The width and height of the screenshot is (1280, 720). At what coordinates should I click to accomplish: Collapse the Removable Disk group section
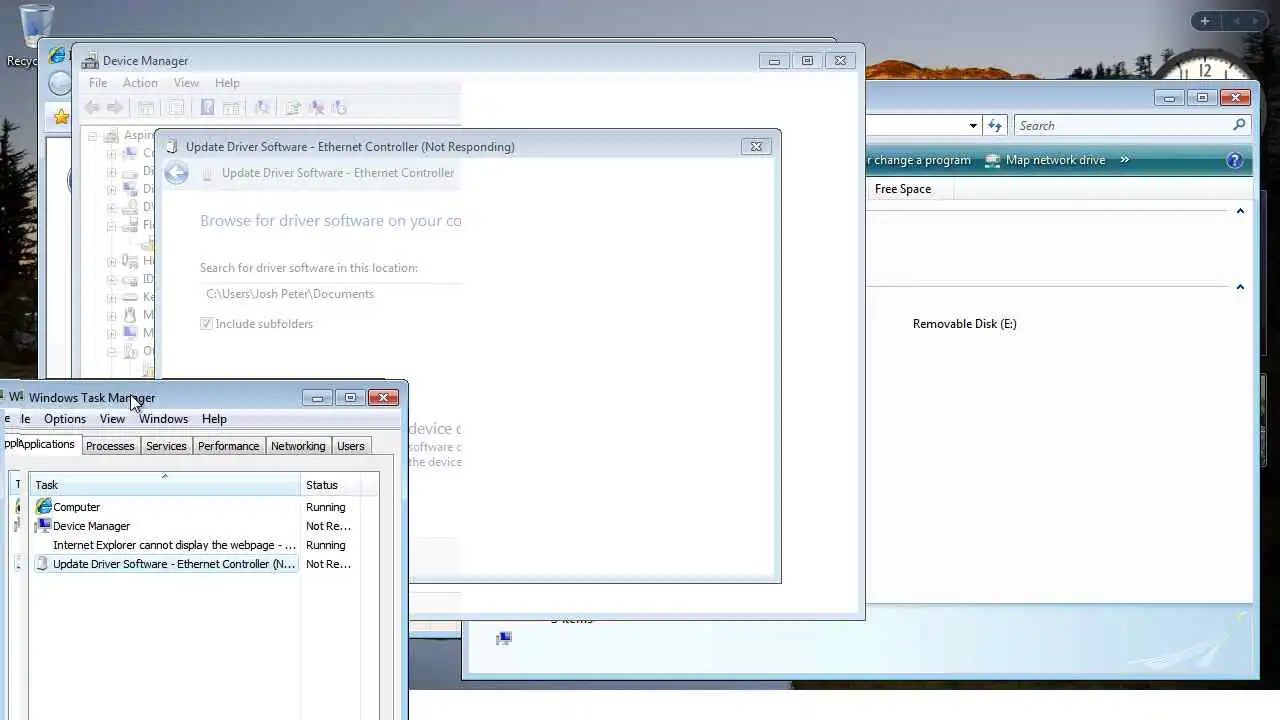pyautogui.click(x=1240, y=287)
